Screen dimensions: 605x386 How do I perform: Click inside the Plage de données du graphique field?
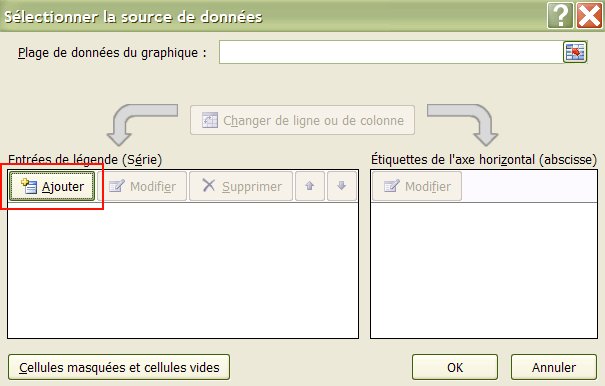click(x=391, y=52)
